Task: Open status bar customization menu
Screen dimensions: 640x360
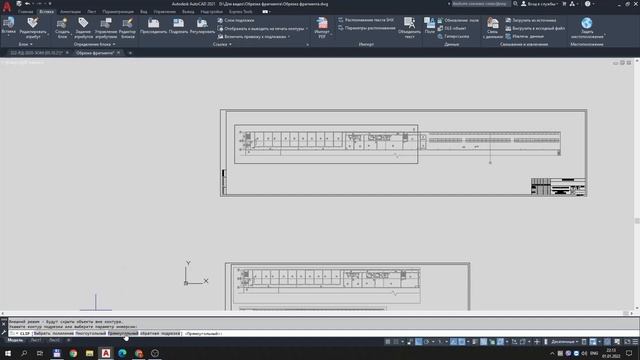Action: [635, 342]
